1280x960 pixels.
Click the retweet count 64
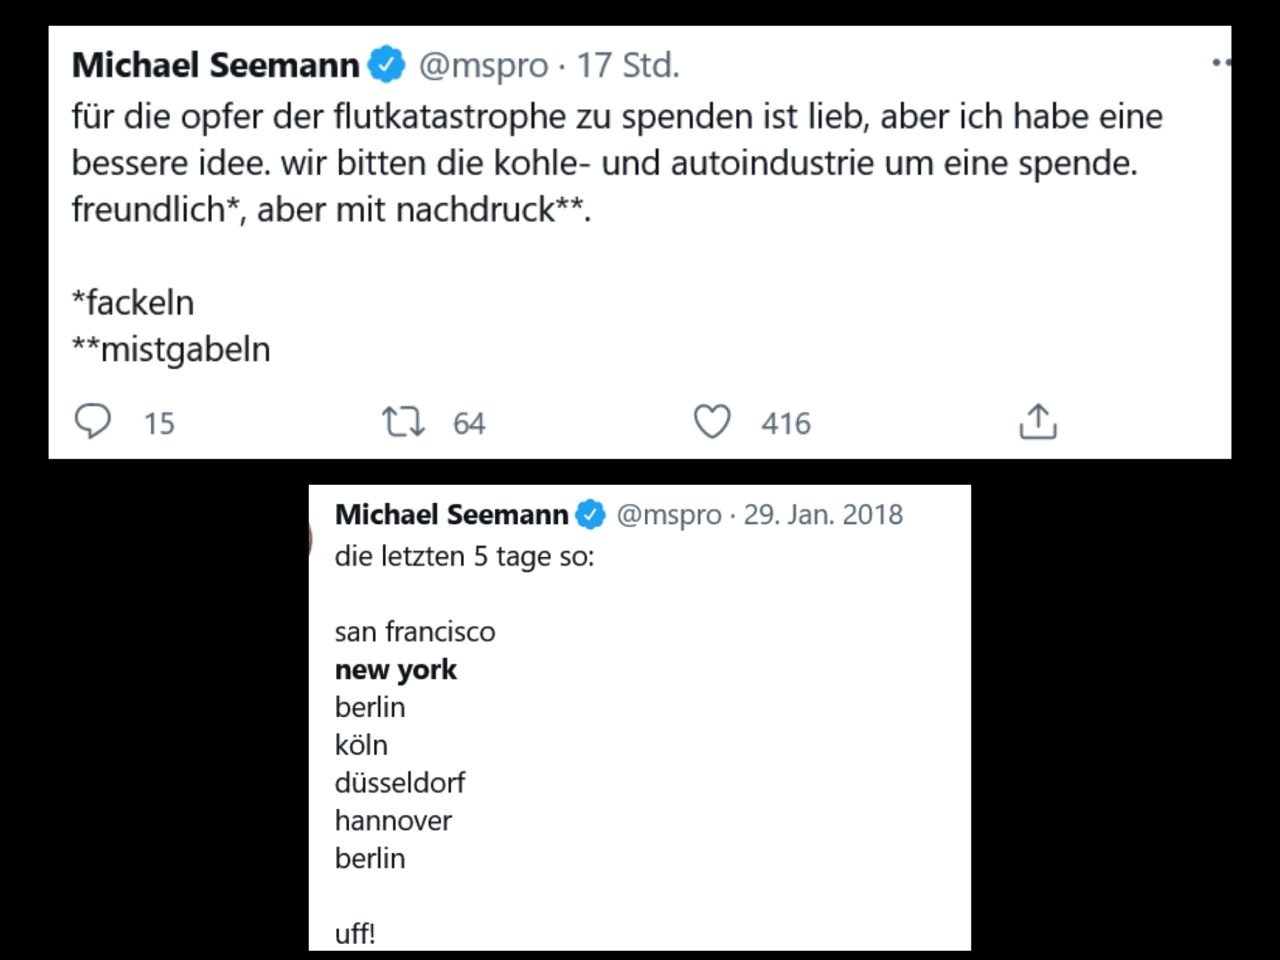pos(469,423)
